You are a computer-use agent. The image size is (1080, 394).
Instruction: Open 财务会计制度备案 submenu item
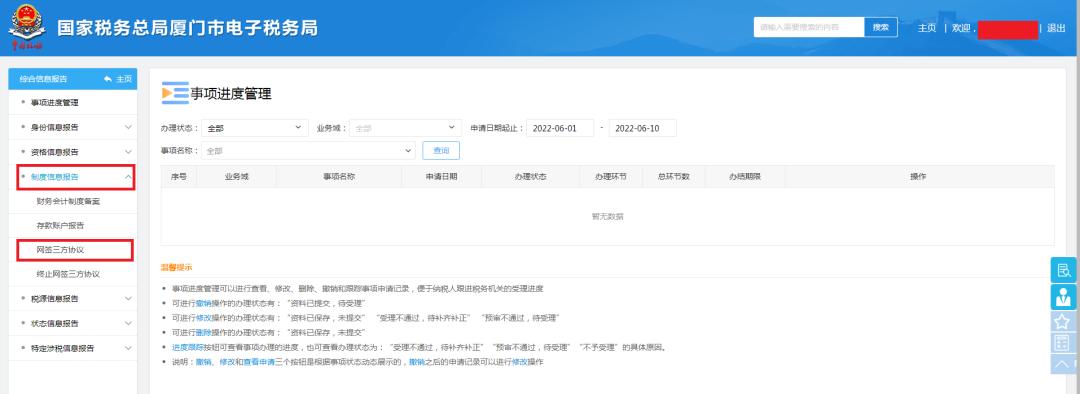pyautogui.click(x=68, y=202)
